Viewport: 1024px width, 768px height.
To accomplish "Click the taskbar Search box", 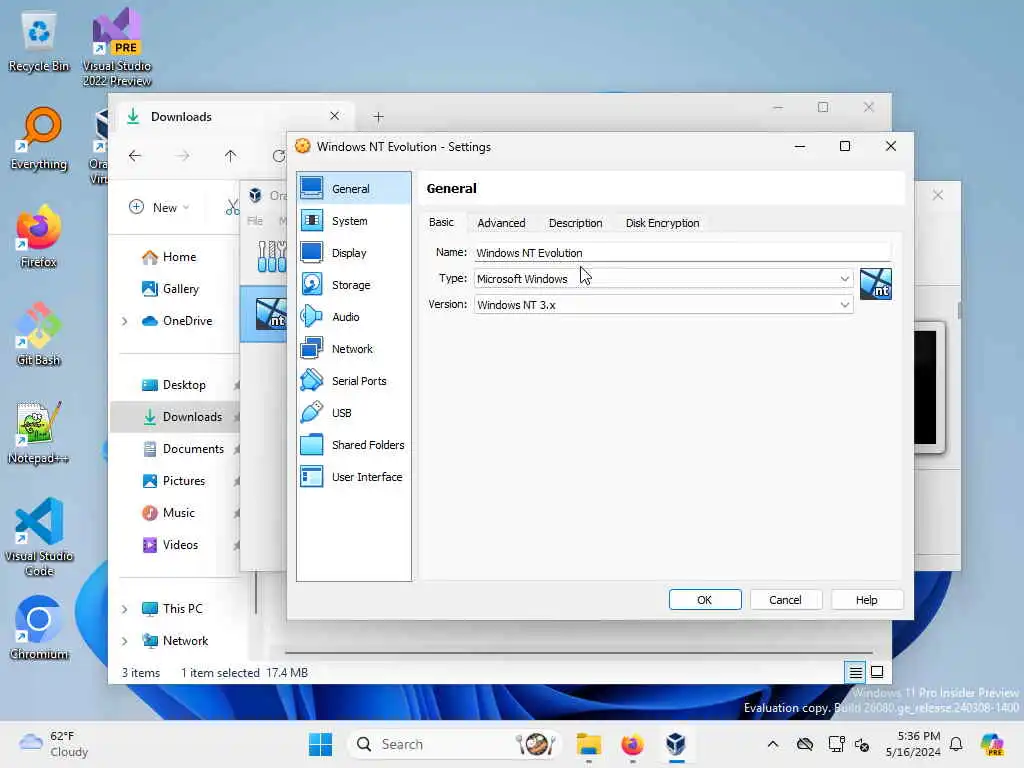I will coord(456,744).
